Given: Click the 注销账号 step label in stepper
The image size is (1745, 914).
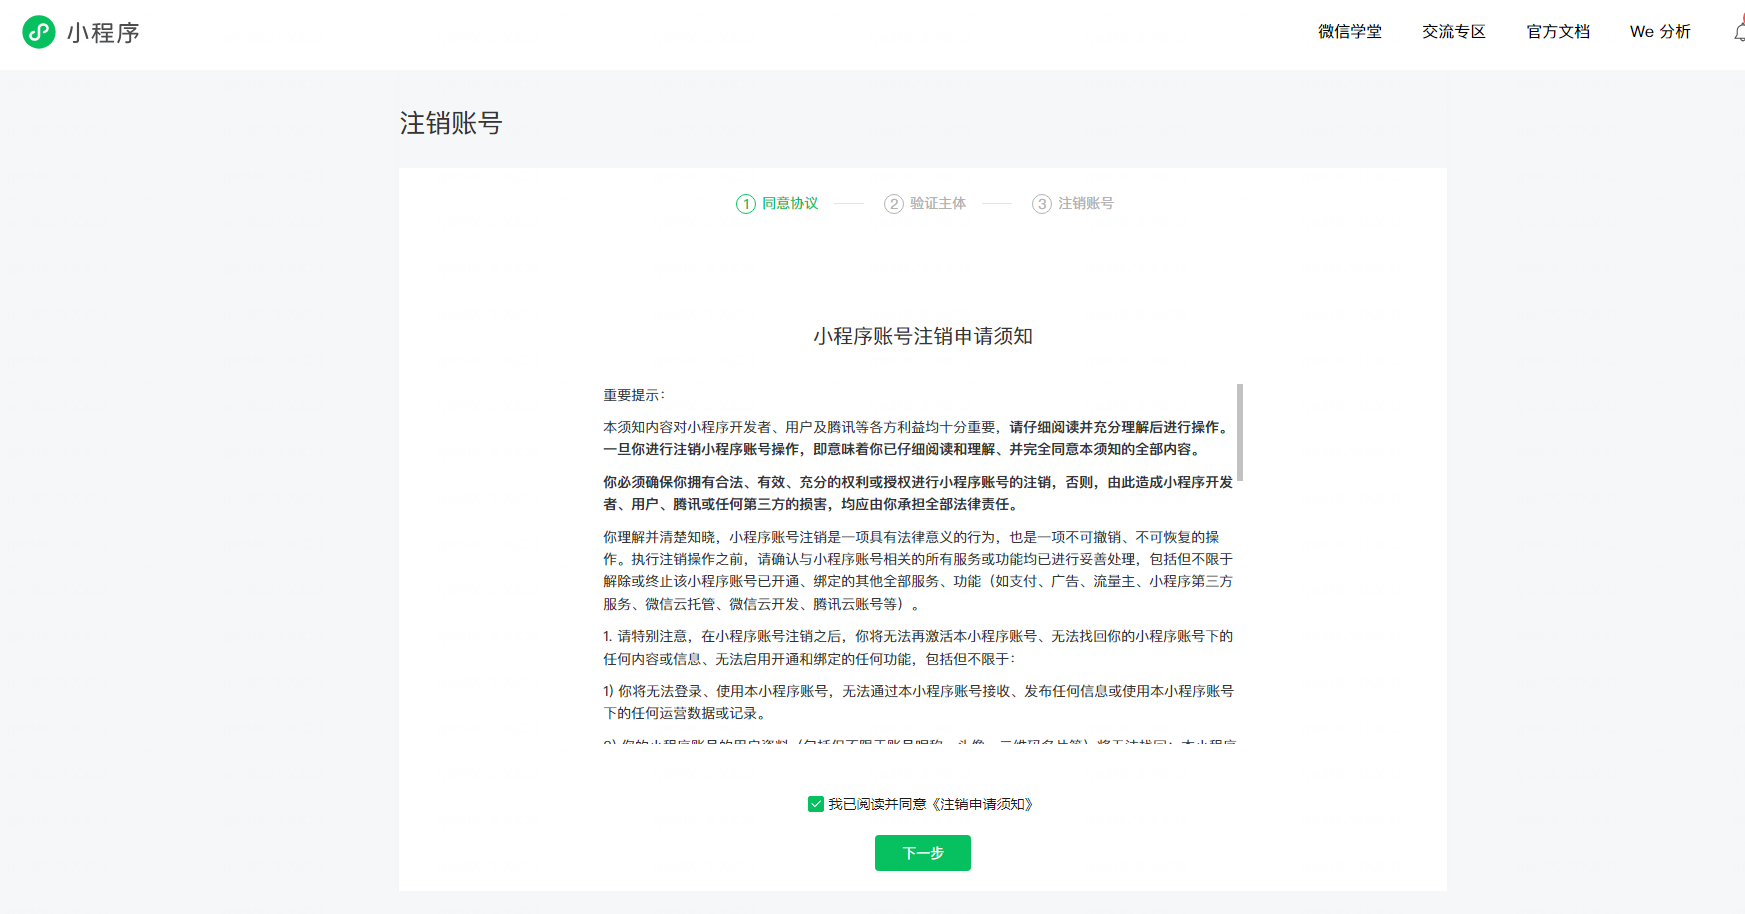Looking at the screenshot, I should 1086,203.
